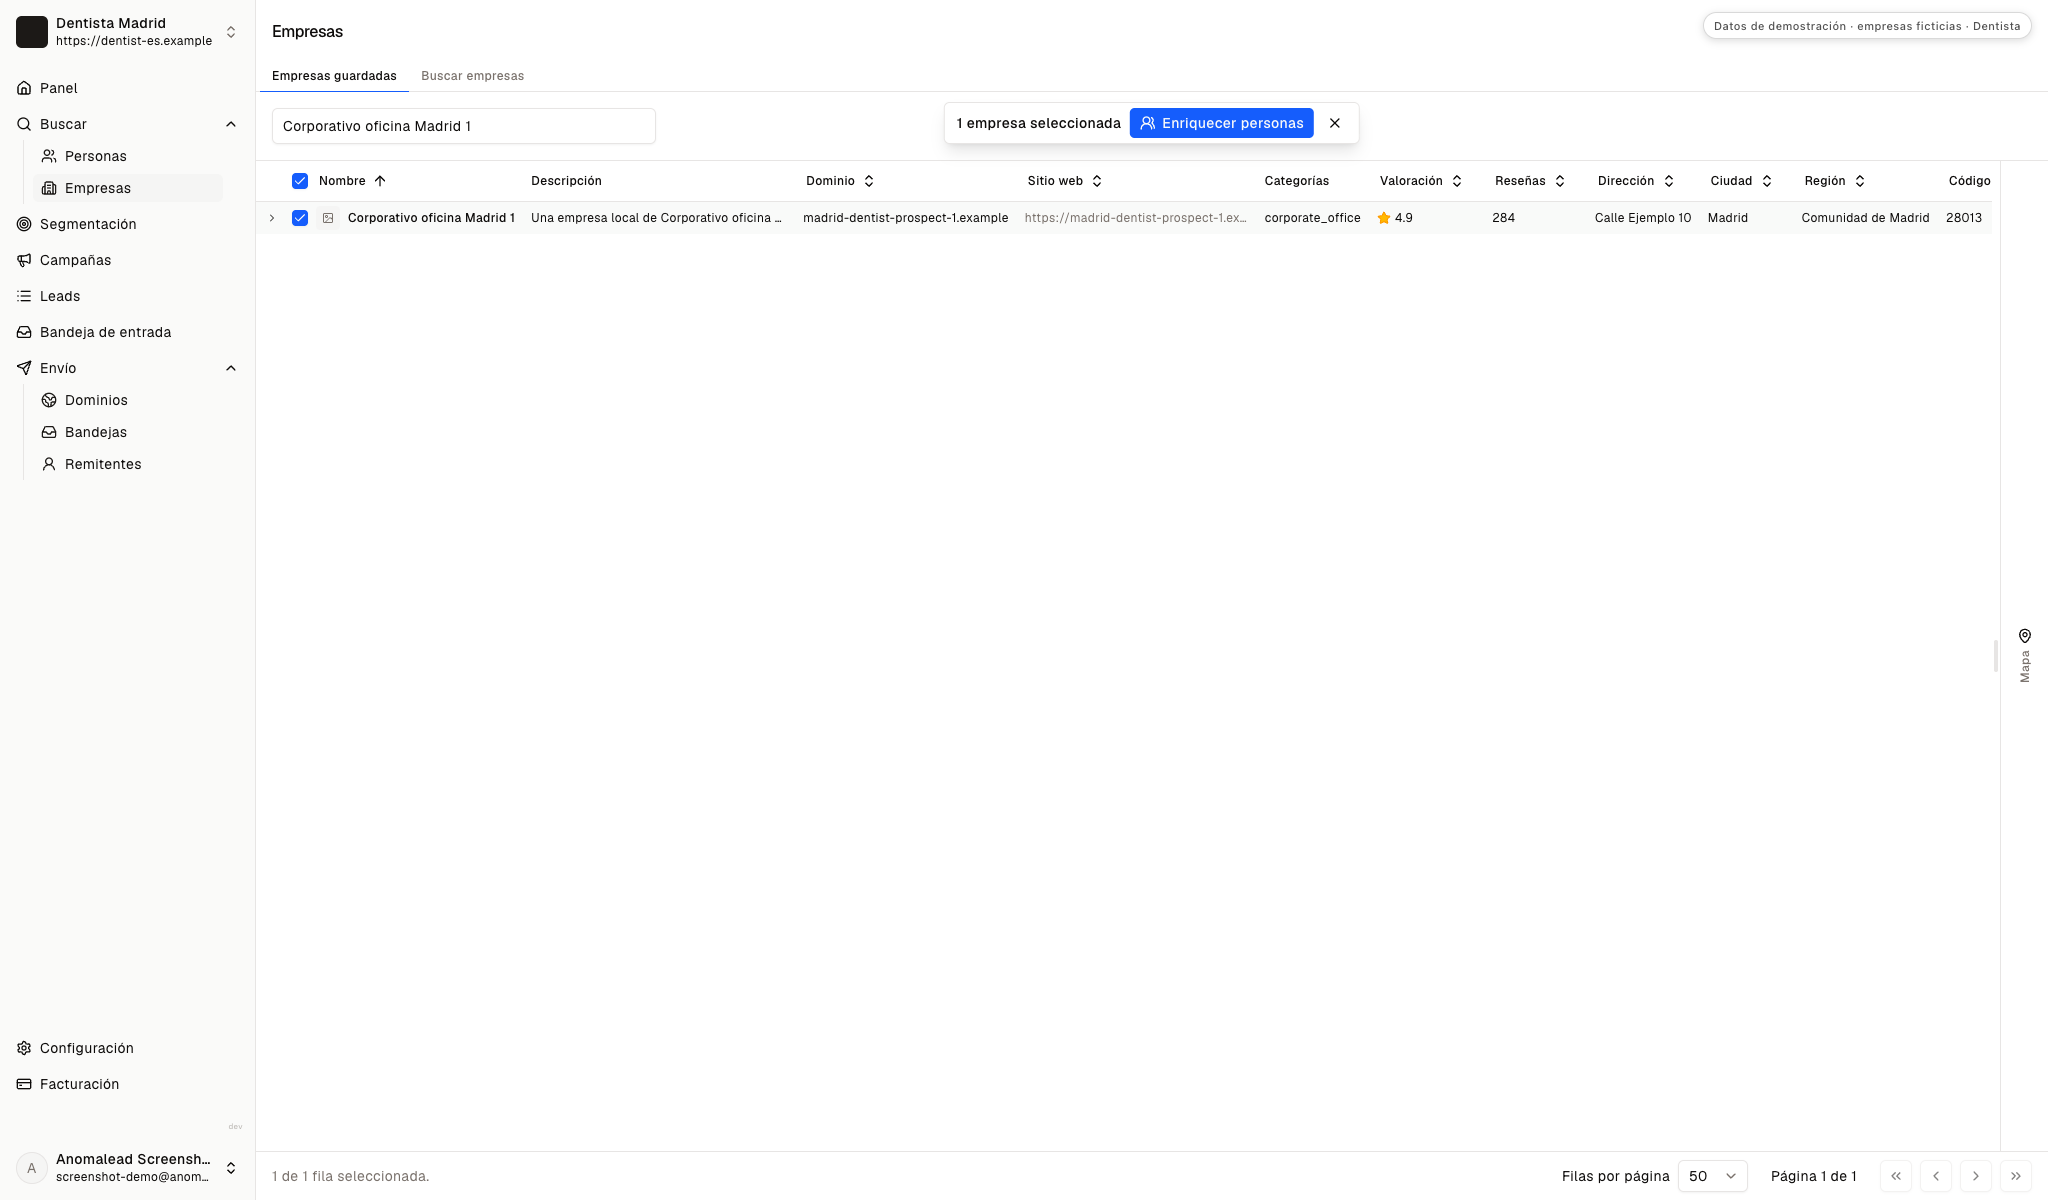The image size is (2048, 1200).
Task: Switch to Buscar empresas tab
Action: [x=472, y=76]
